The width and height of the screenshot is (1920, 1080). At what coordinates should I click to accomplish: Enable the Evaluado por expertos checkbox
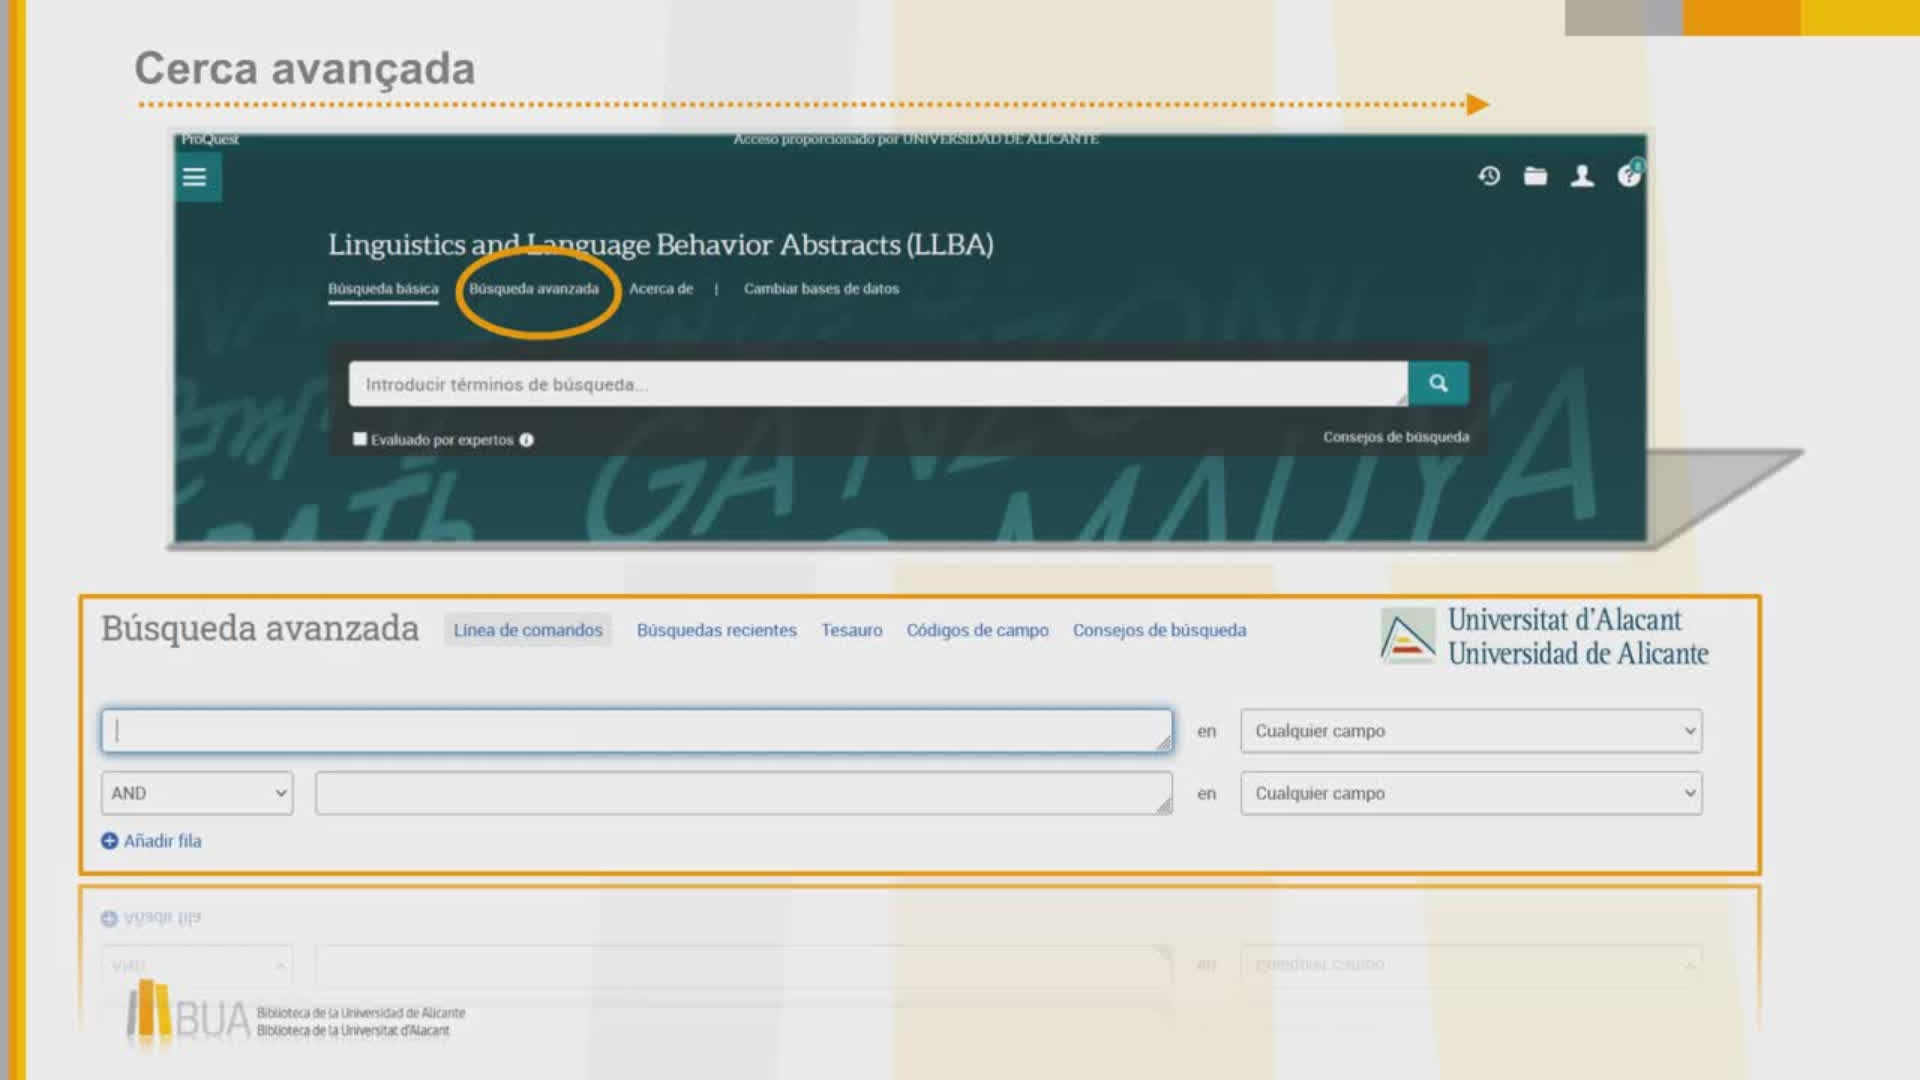coord(360,439)
